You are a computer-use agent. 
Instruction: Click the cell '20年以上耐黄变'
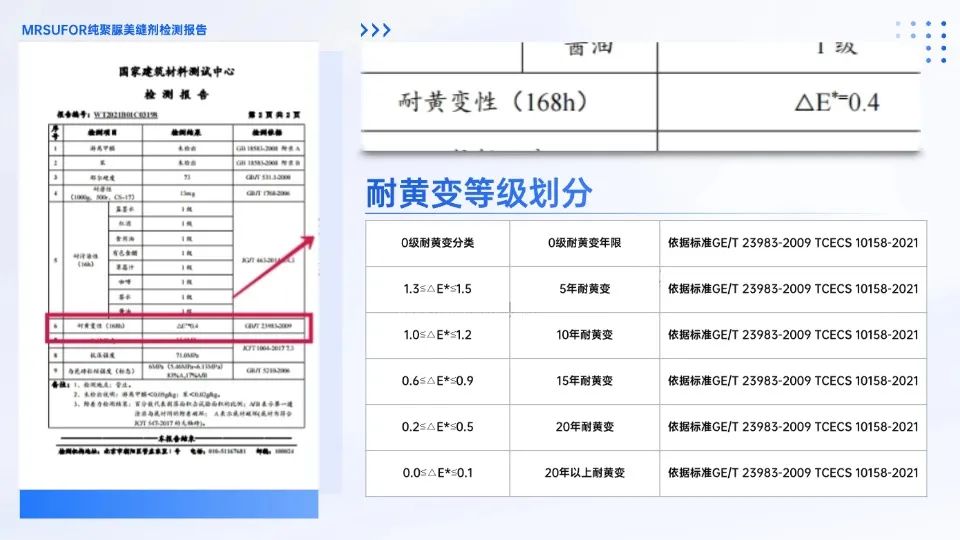tap(585, 473)
